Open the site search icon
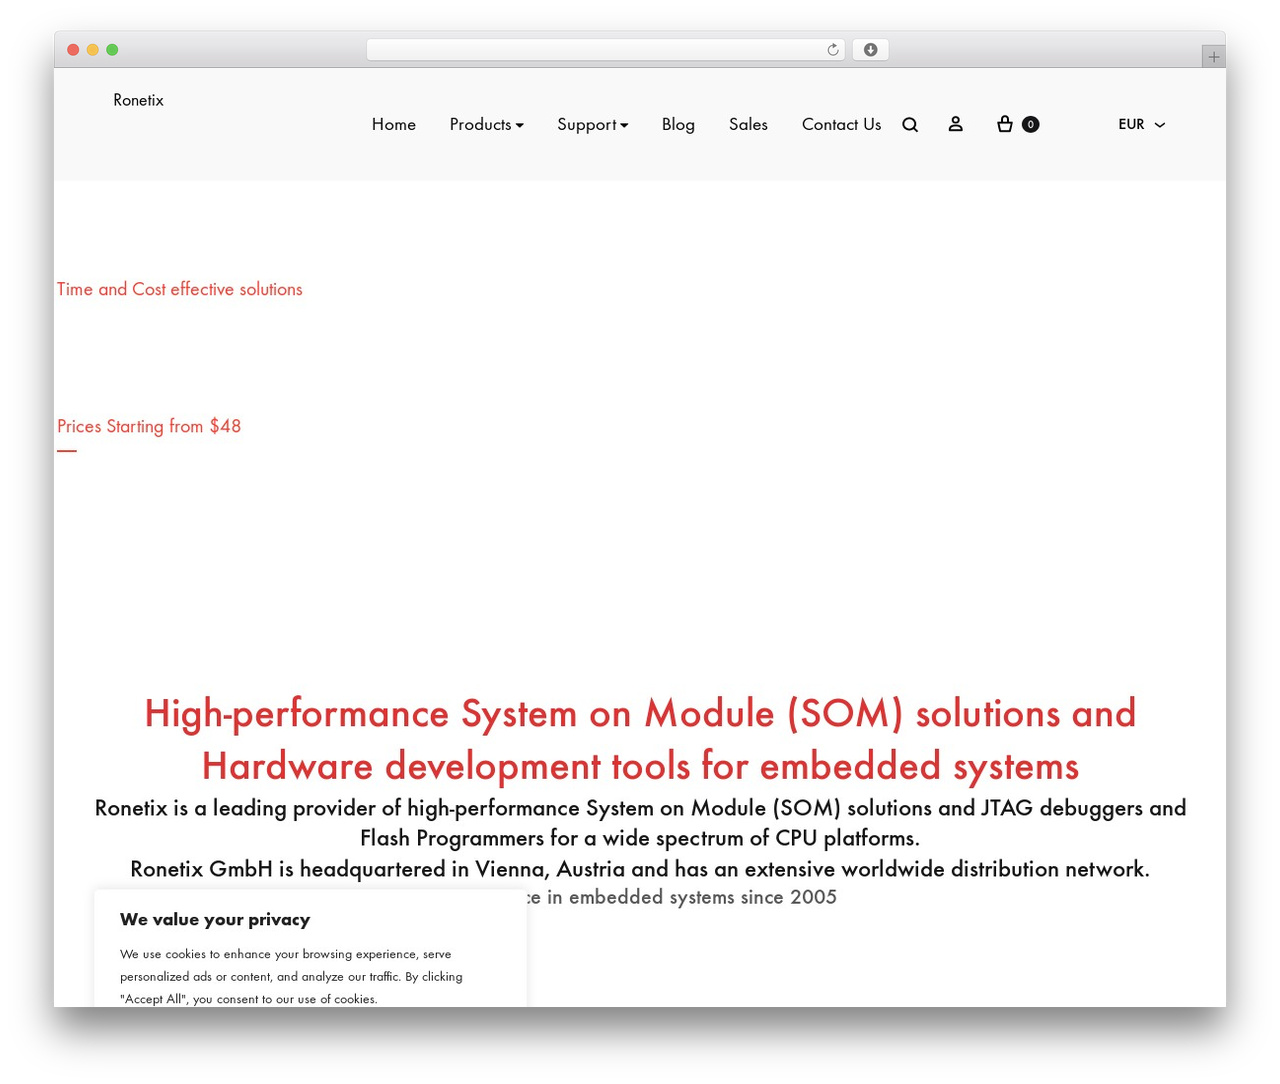 click(910, 125)
